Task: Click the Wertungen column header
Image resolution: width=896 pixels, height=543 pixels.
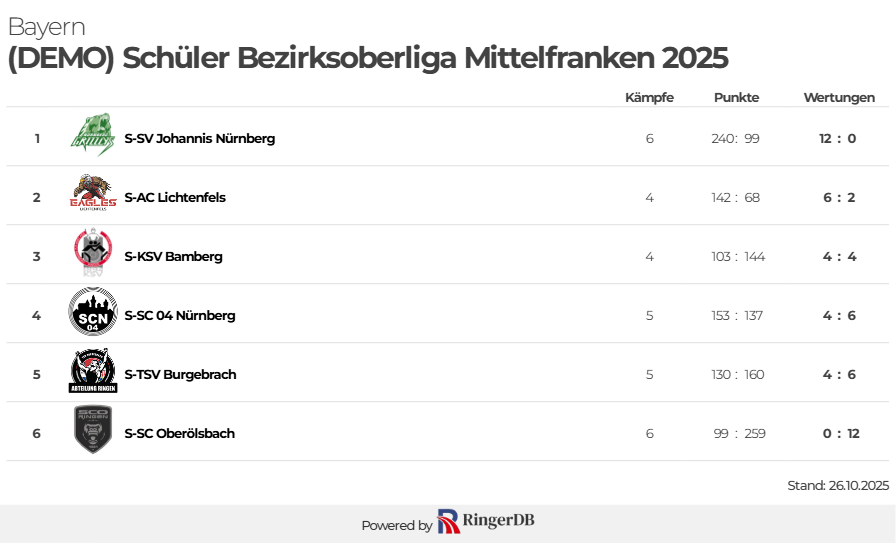Action: tap(839, 97)
